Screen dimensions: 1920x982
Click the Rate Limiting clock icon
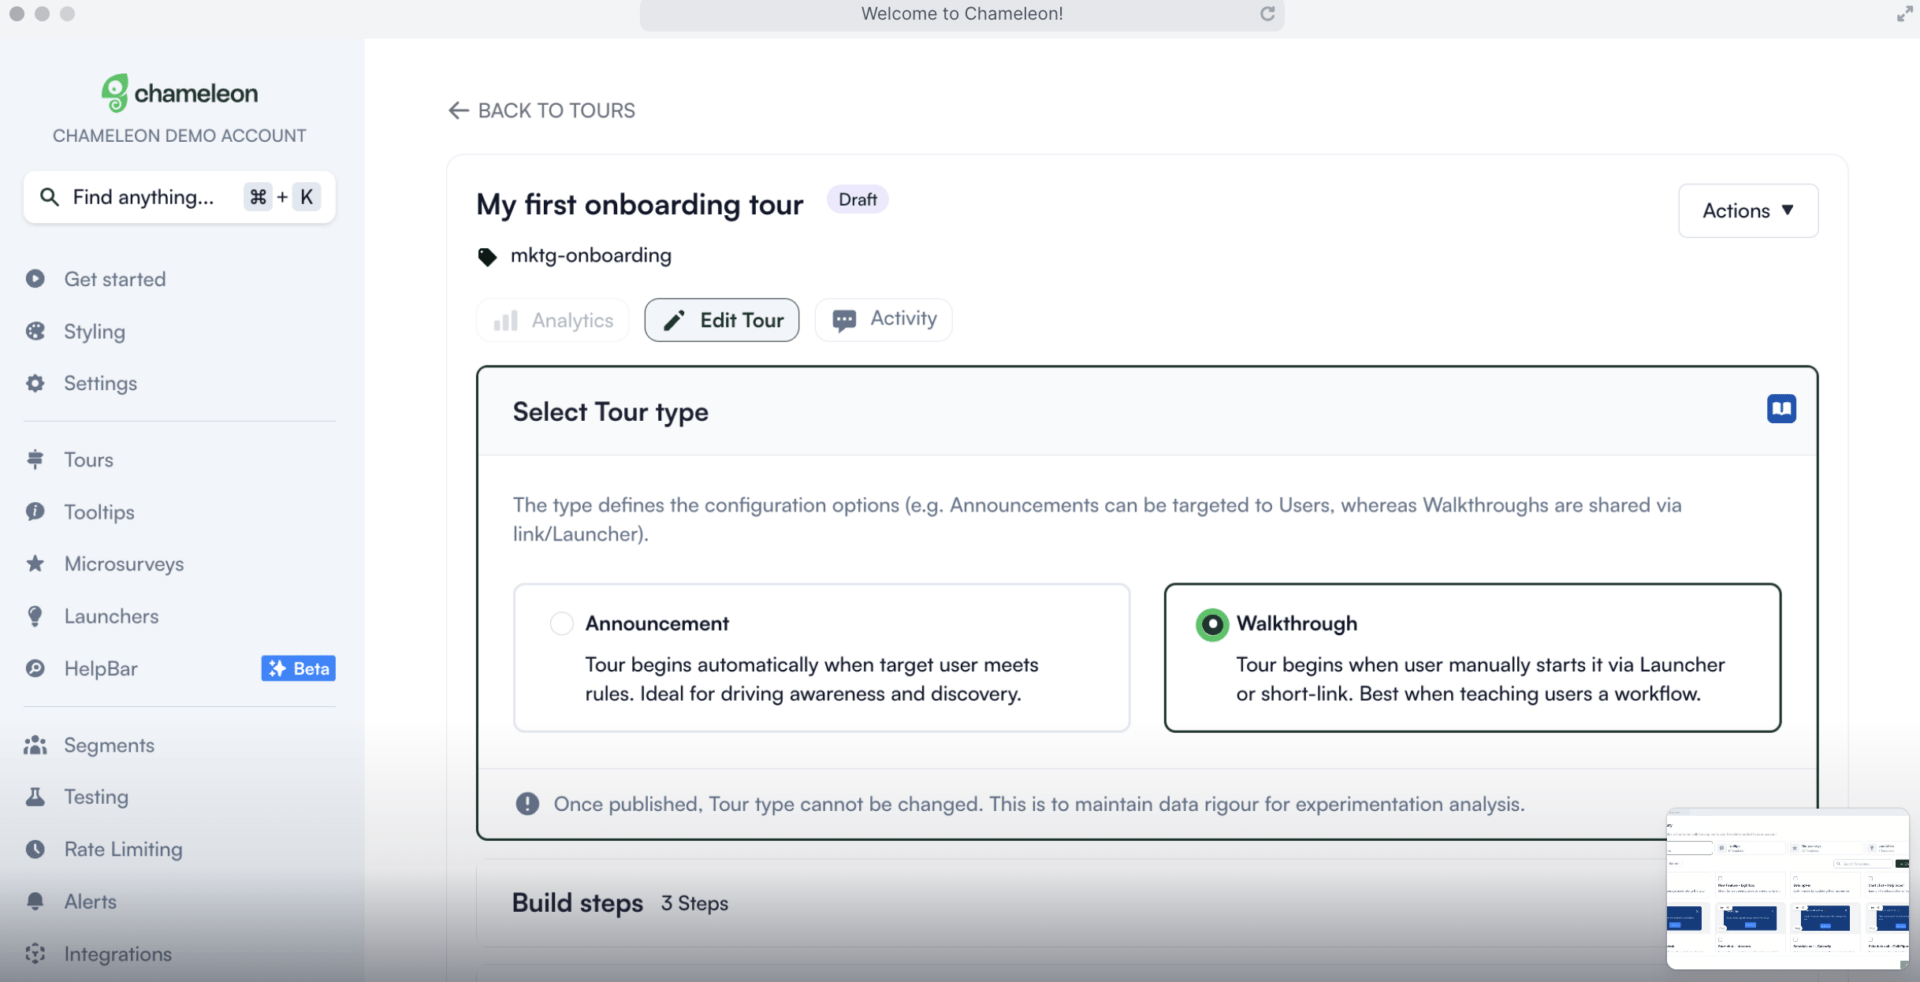point(36,849)
